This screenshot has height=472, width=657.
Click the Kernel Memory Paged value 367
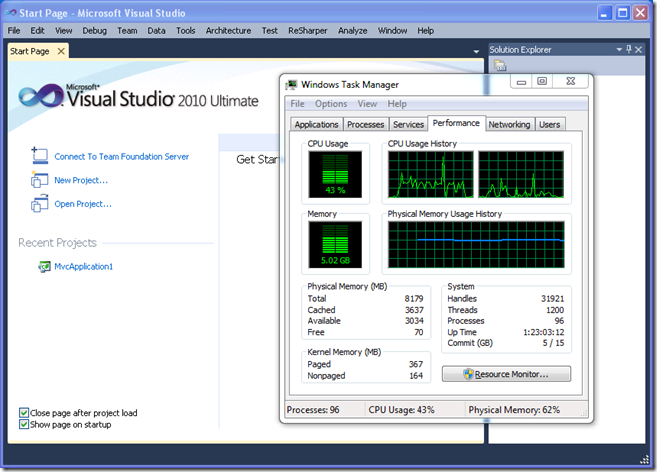coord(416,364)
